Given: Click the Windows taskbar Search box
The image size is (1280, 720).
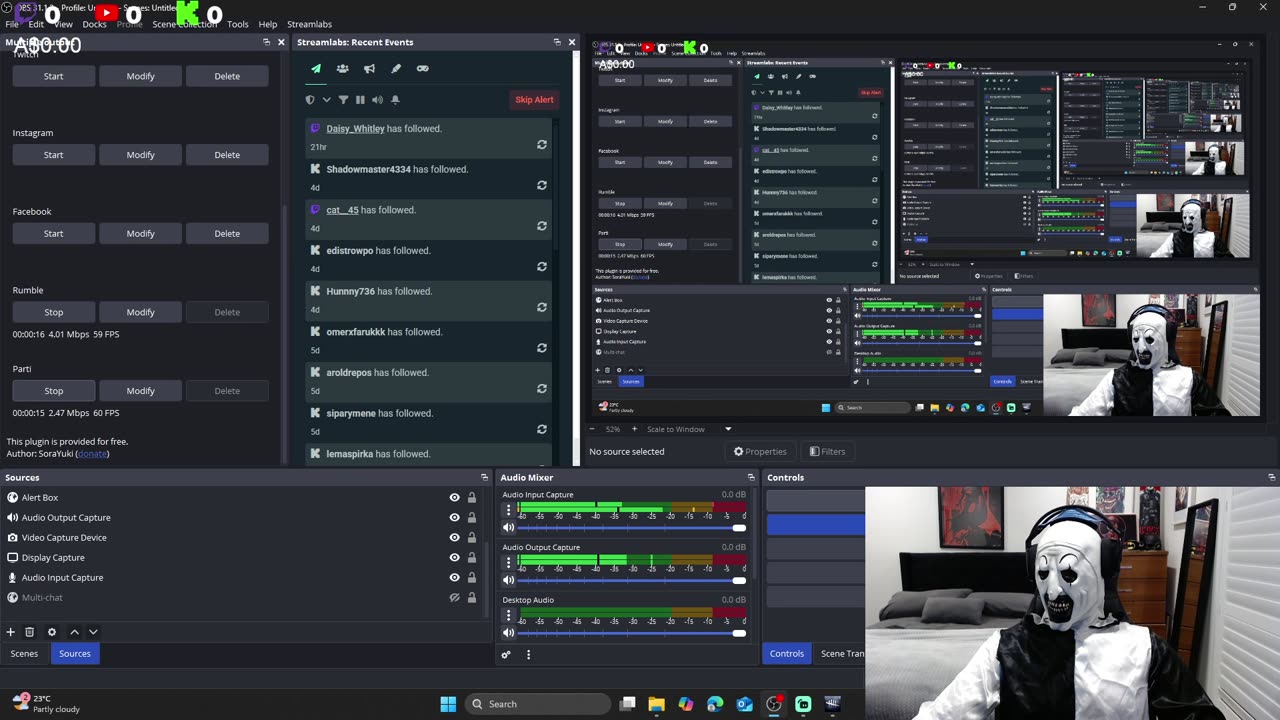Looking at the screenshot, I should 538,704.
